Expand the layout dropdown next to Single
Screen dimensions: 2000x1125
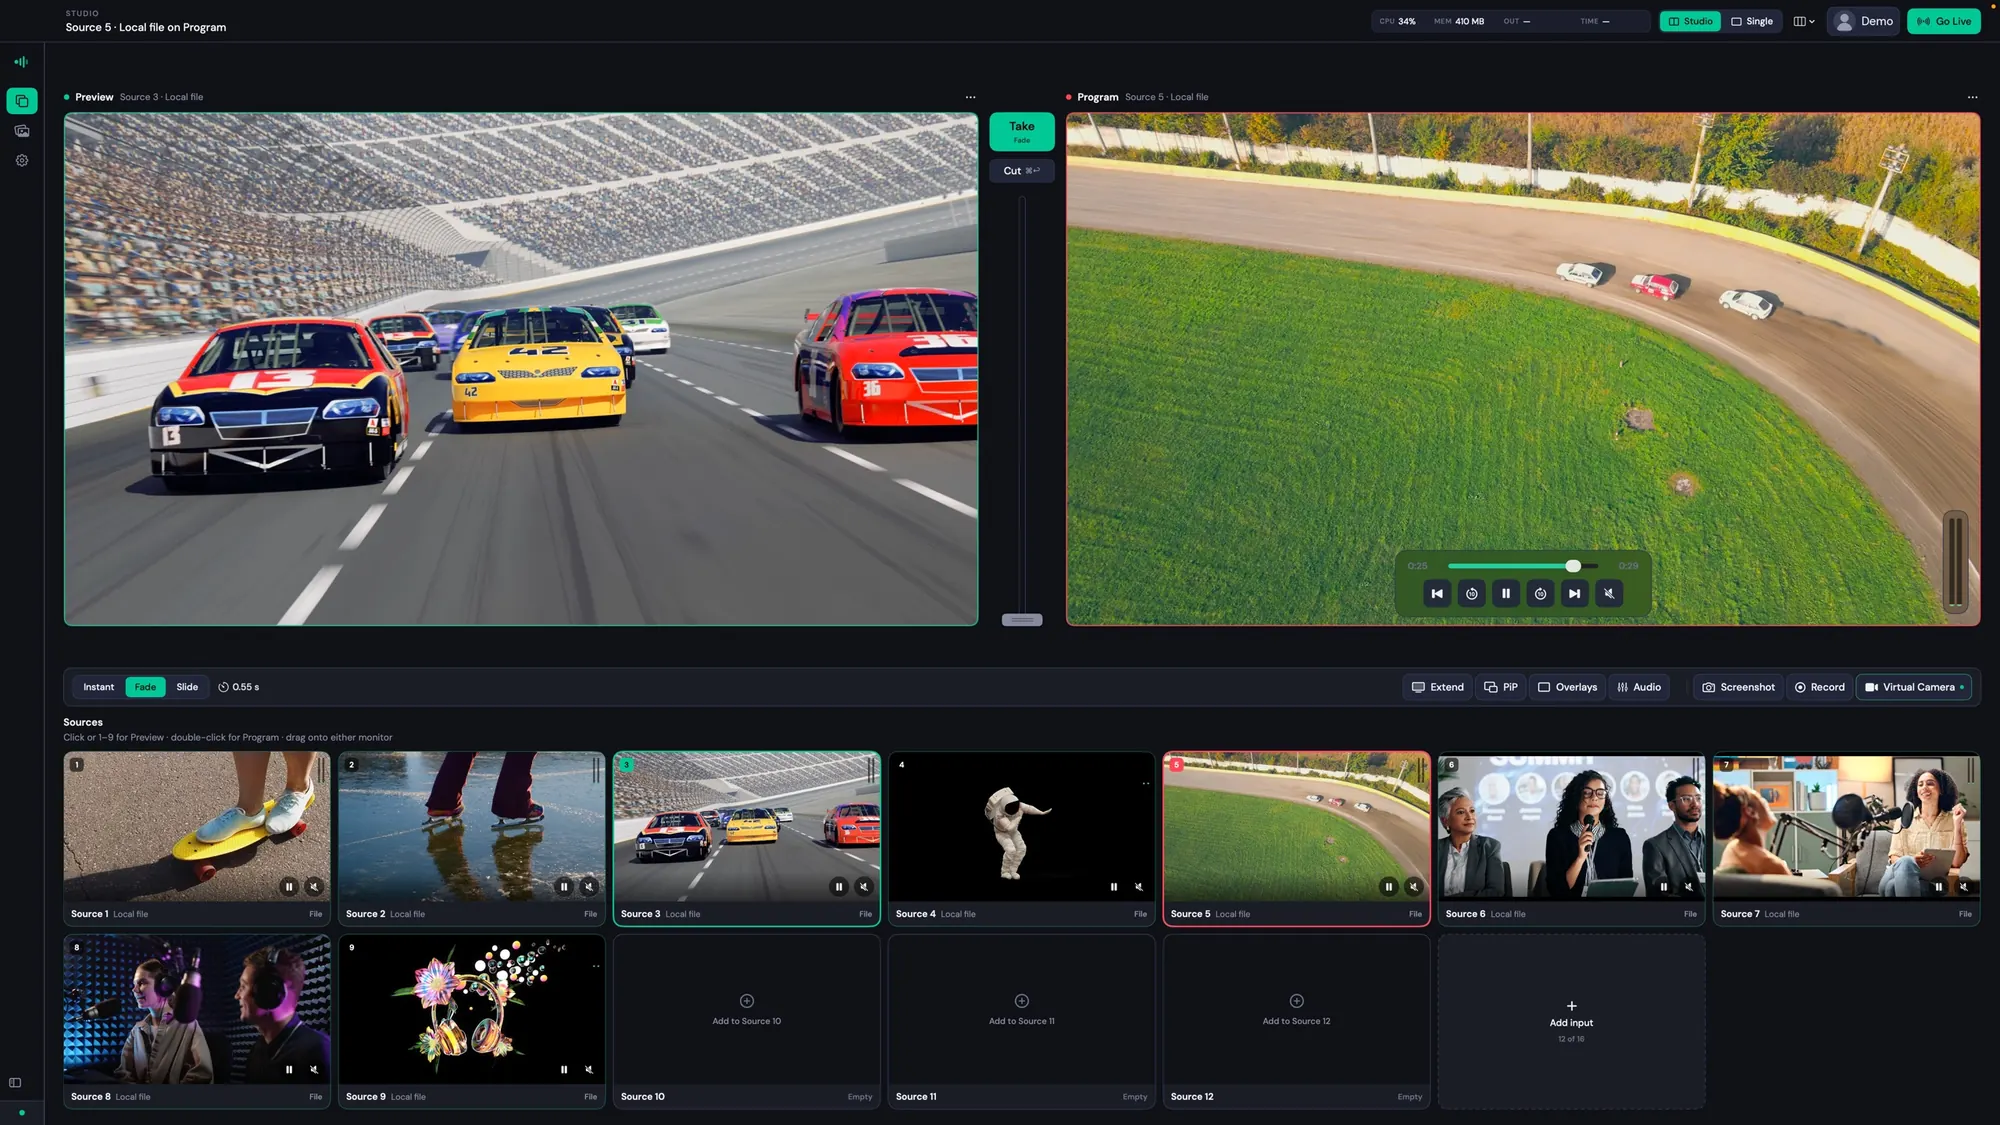[1805, 21]
